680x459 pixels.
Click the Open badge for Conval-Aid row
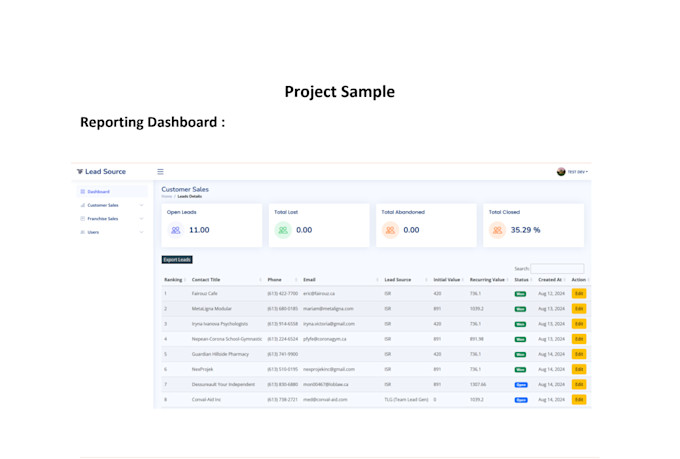click(x=521, y=400)
